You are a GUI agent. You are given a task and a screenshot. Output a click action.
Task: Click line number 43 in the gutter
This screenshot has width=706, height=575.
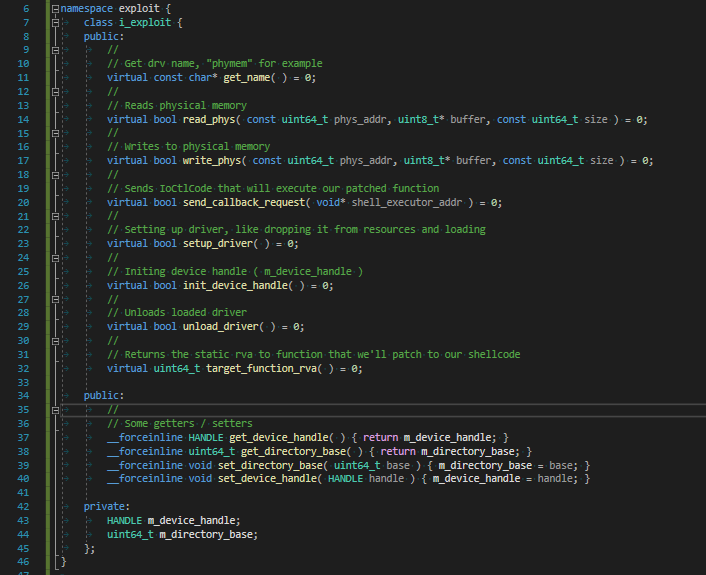[22, 520]
